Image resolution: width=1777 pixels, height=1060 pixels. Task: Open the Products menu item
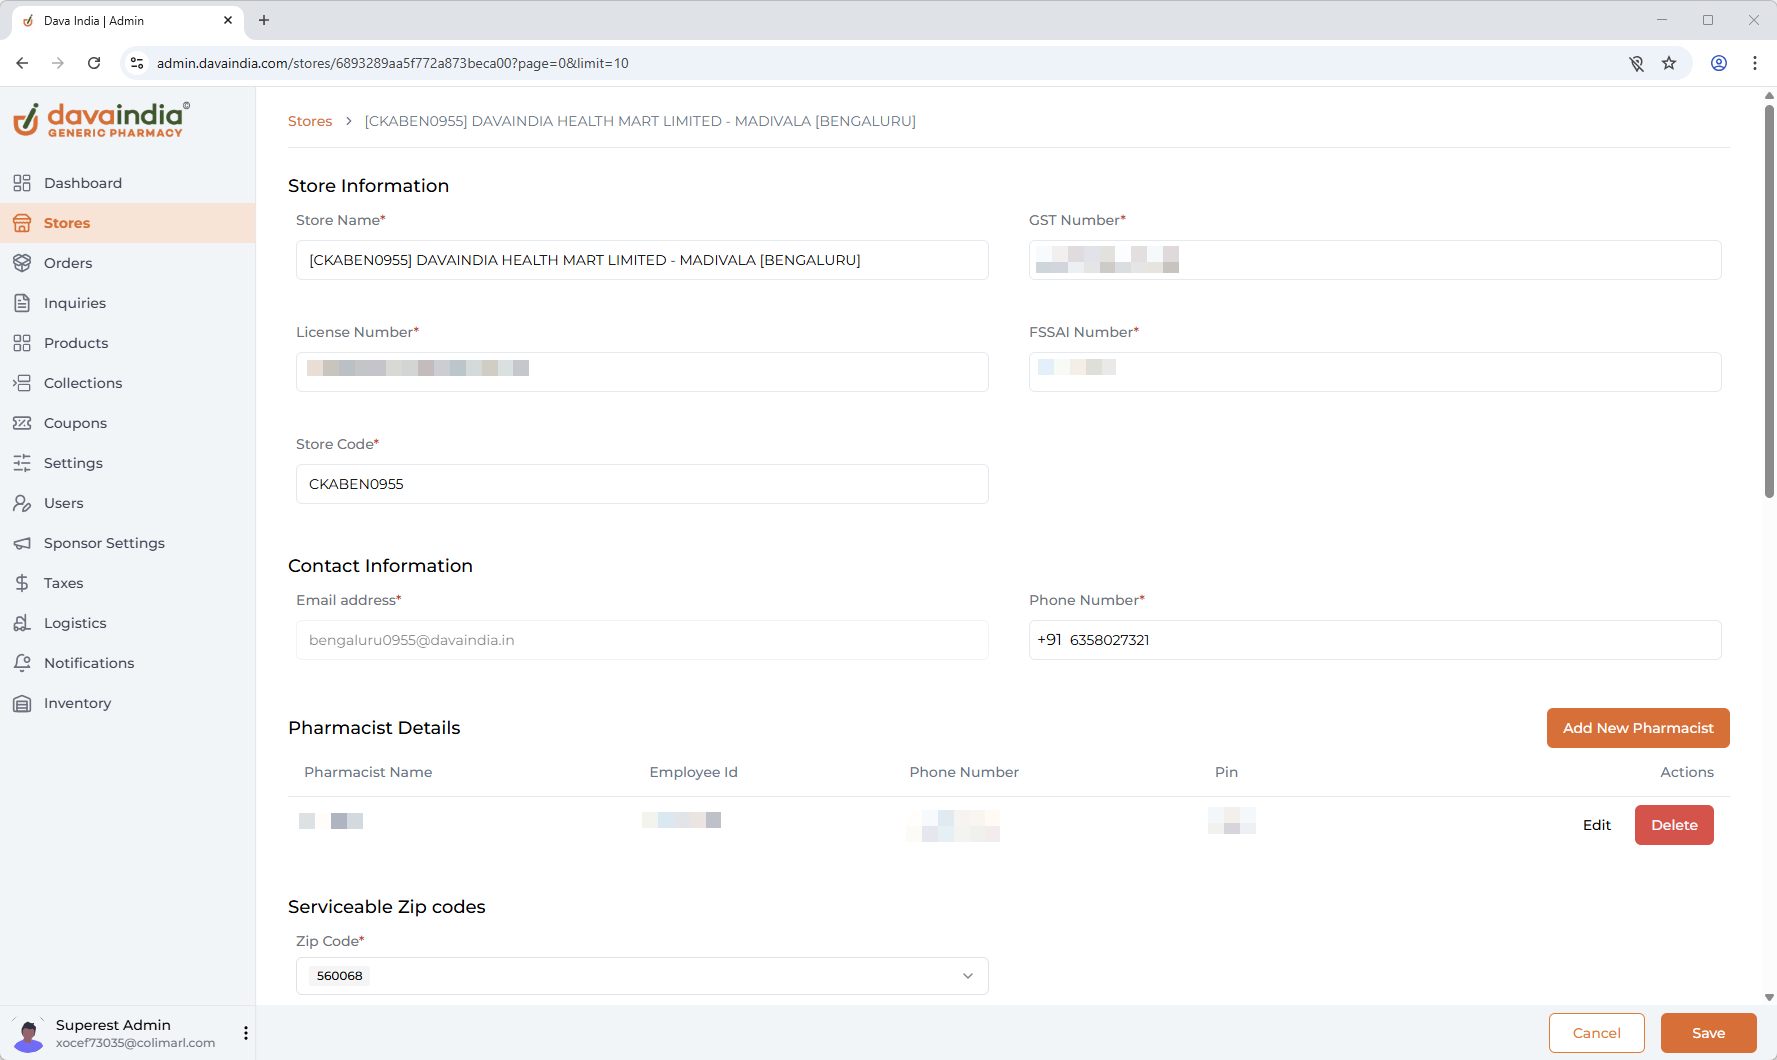(76, 343)
